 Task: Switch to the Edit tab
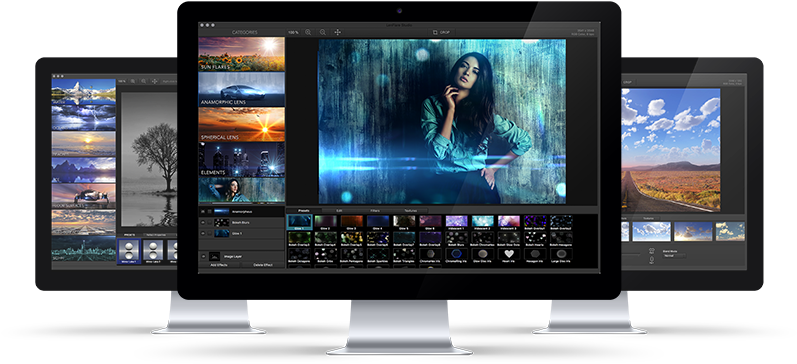coord(338,210)
